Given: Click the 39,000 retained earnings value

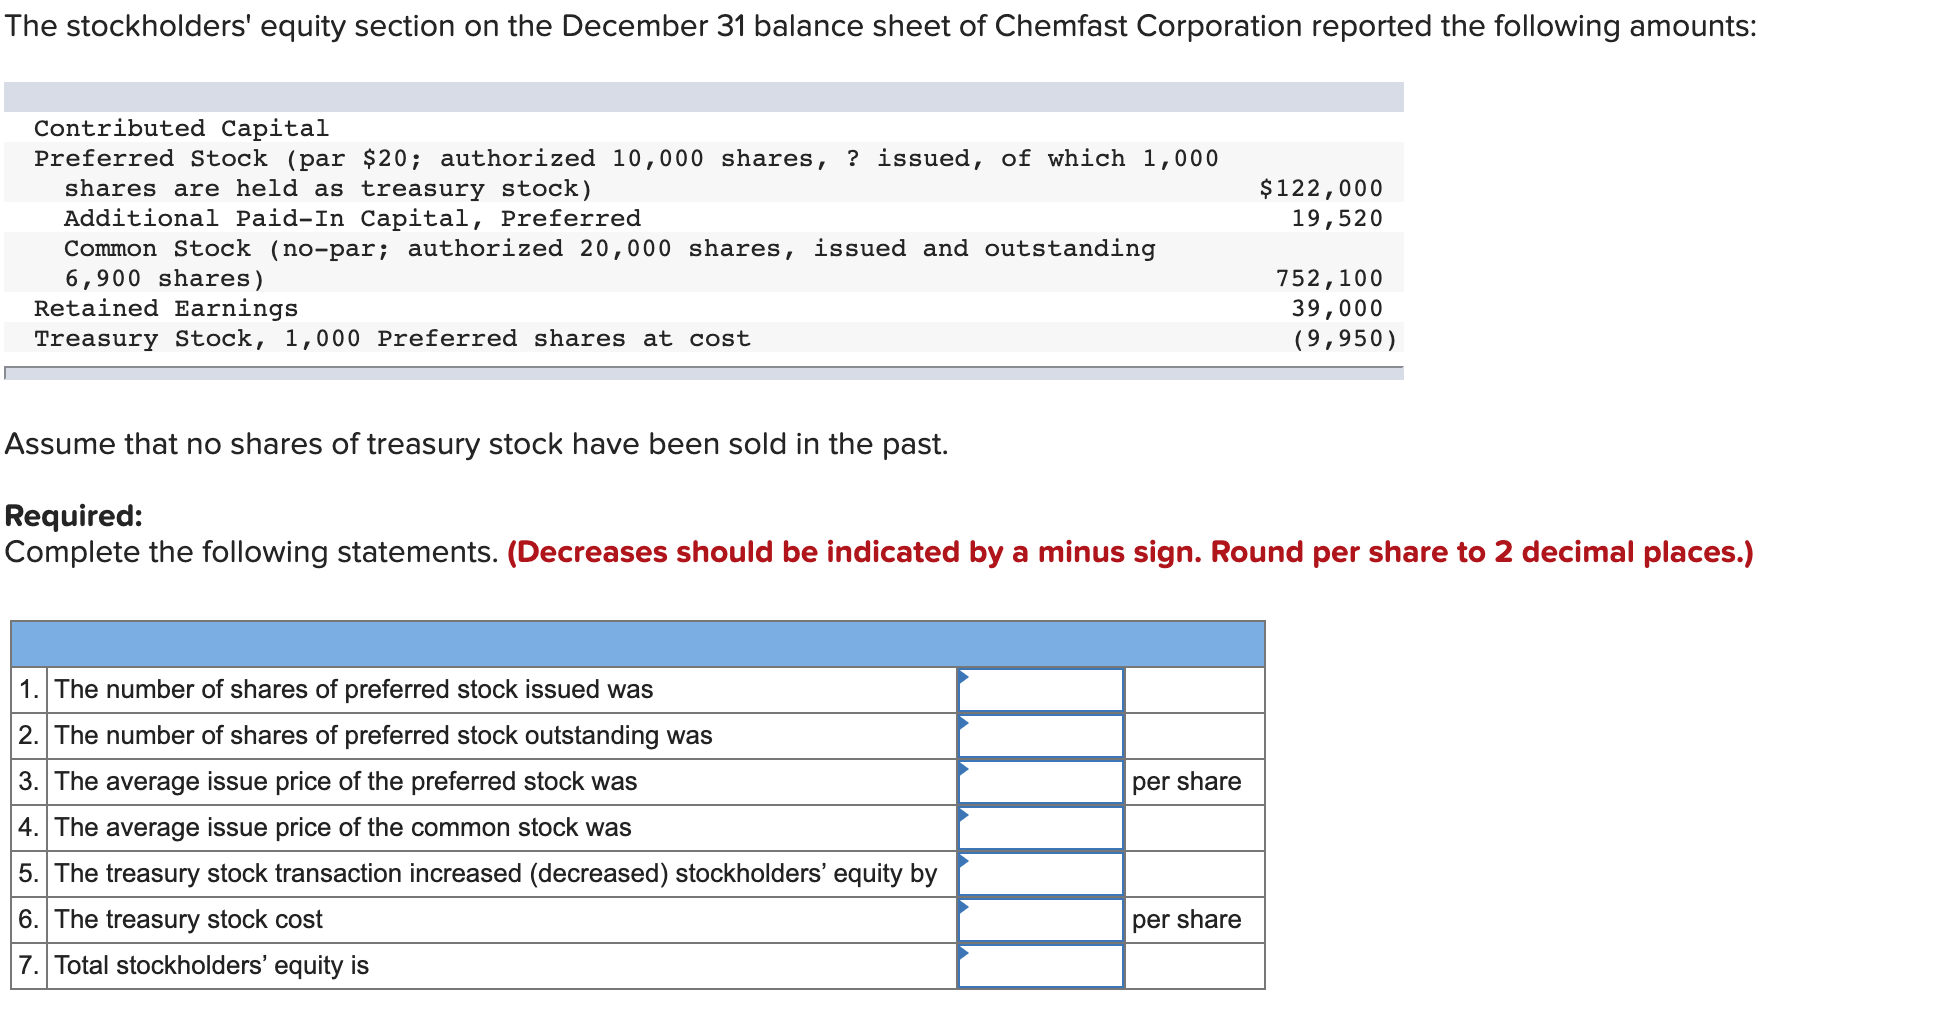Looking at the screenshot, I should point(1337,308).
